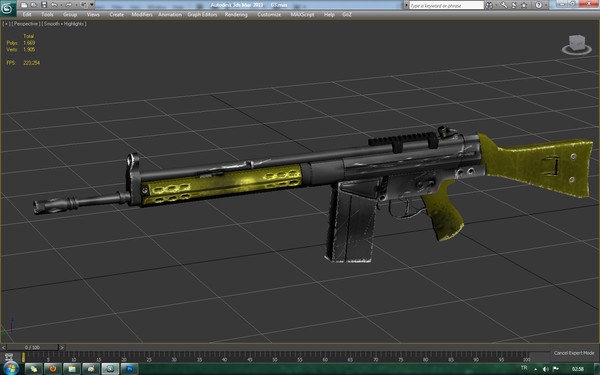Viewport: 600px width, 375px height.
Task: Click the taskbar icon left of 3ds Max
Action: [x=91, y=369]
